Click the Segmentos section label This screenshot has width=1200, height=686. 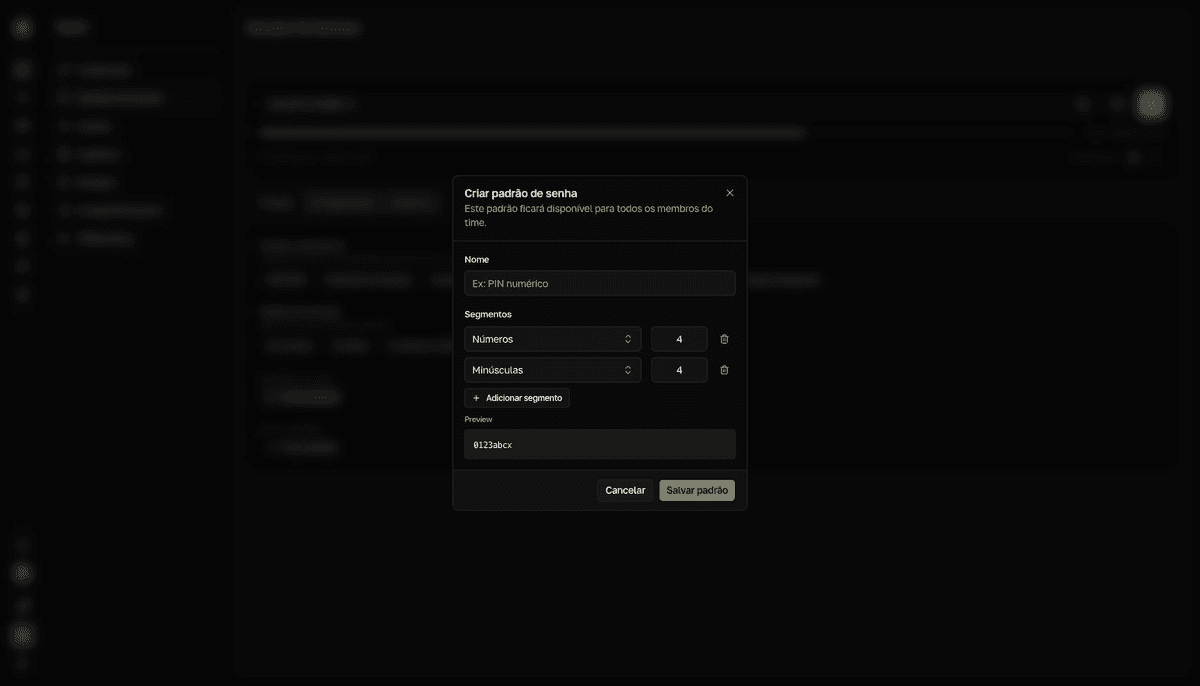coord(488,314)
